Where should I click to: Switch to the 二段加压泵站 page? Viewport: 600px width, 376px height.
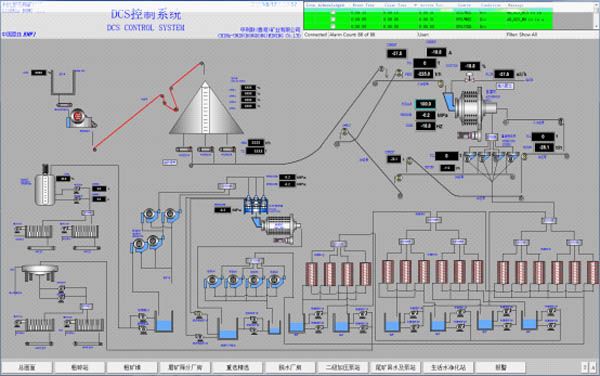343,368
